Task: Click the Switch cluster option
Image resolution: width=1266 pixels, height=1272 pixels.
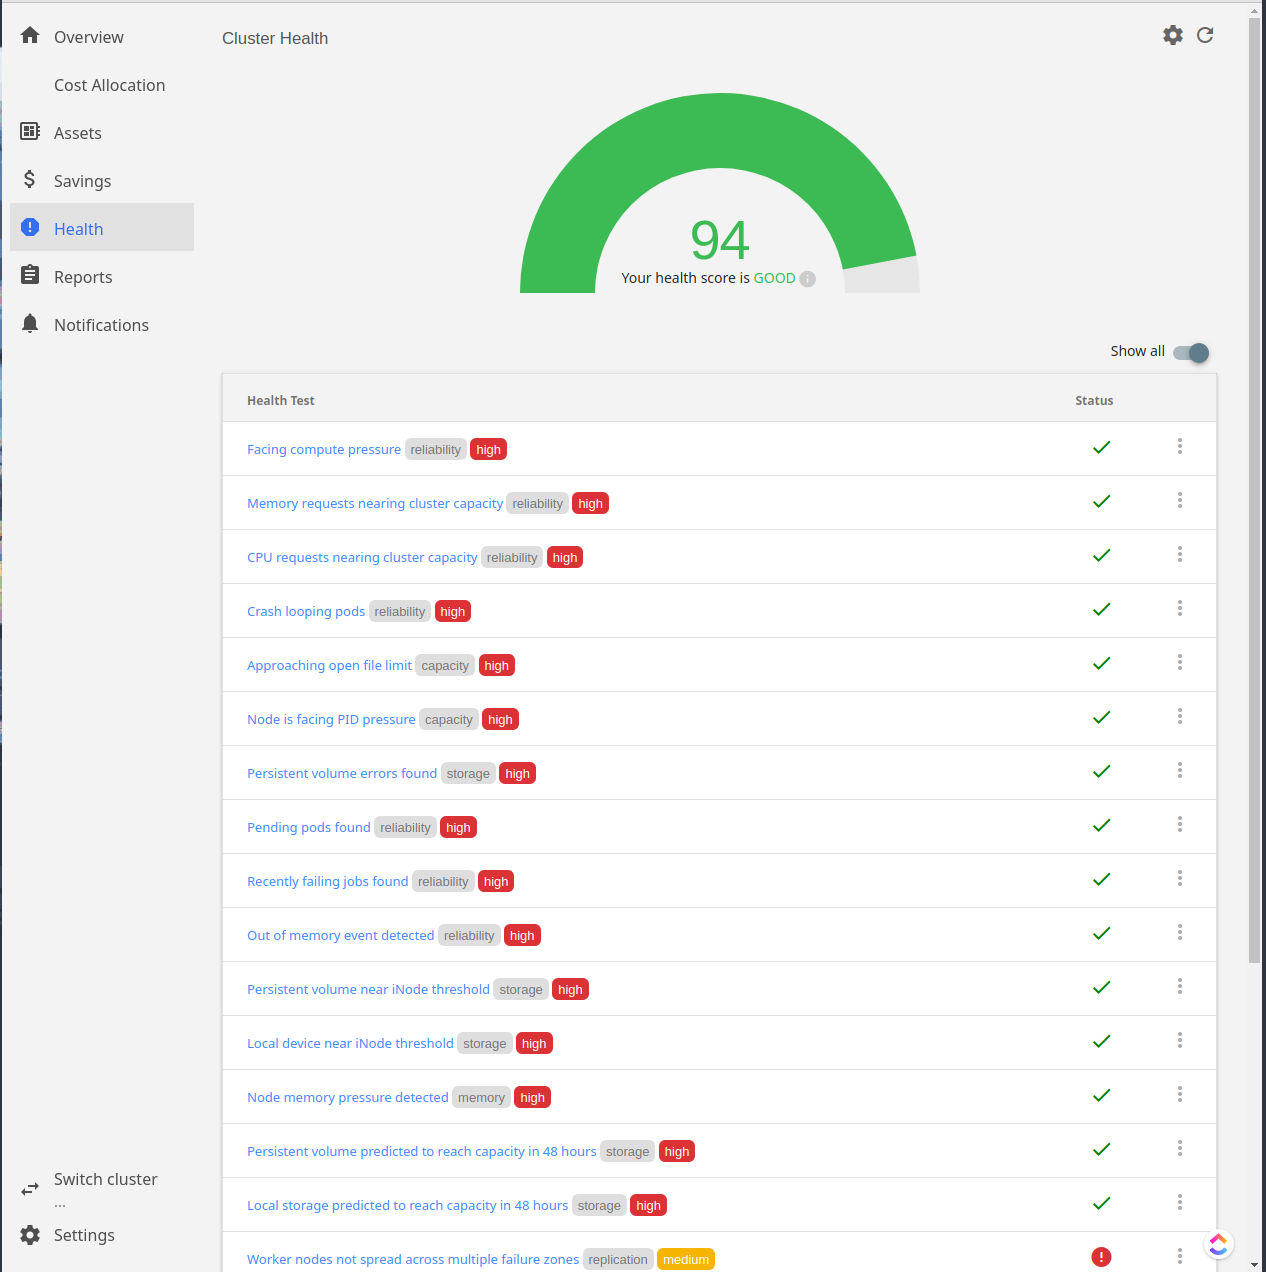Action: [x=105, y=1179]
